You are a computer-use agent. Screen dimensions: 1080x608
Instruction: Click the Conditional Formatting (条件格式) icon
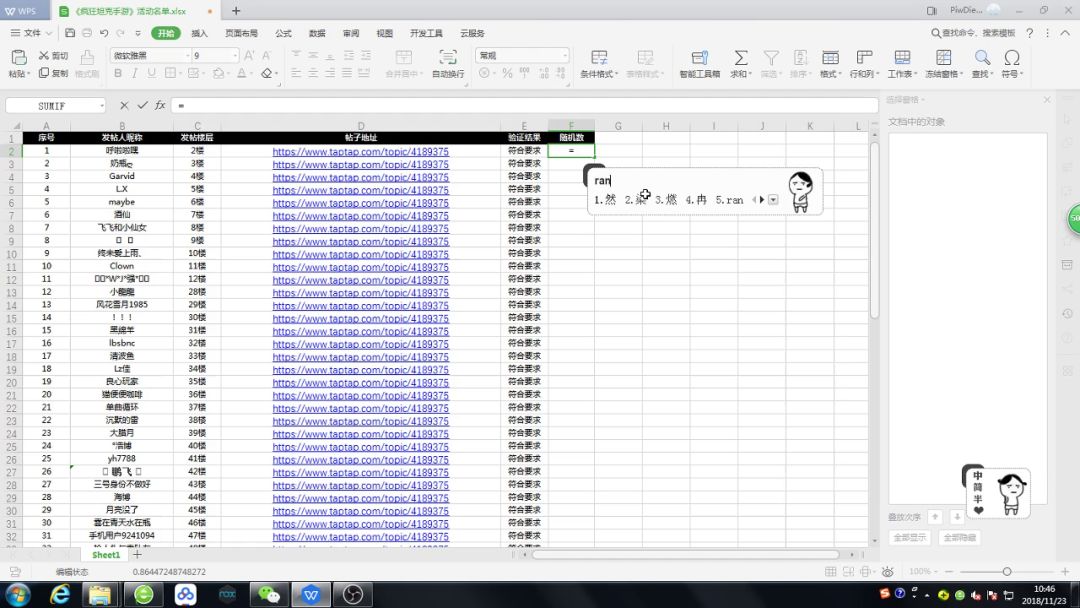pyautogui.click(x=599, y=58)
